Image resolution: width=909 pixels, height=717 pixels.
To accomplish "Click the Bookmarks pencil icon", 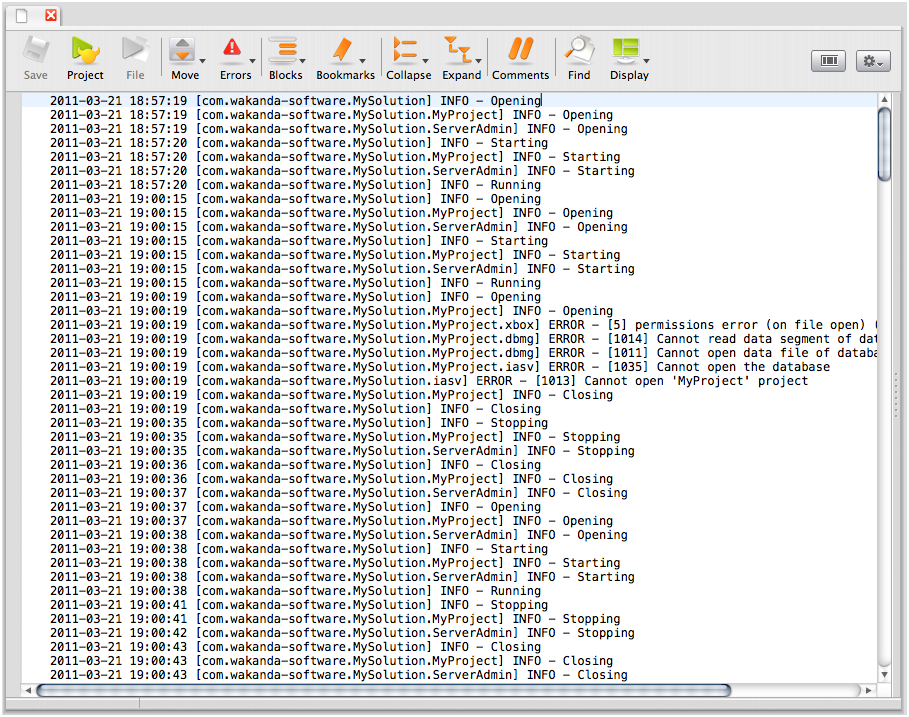I will 343,50.
